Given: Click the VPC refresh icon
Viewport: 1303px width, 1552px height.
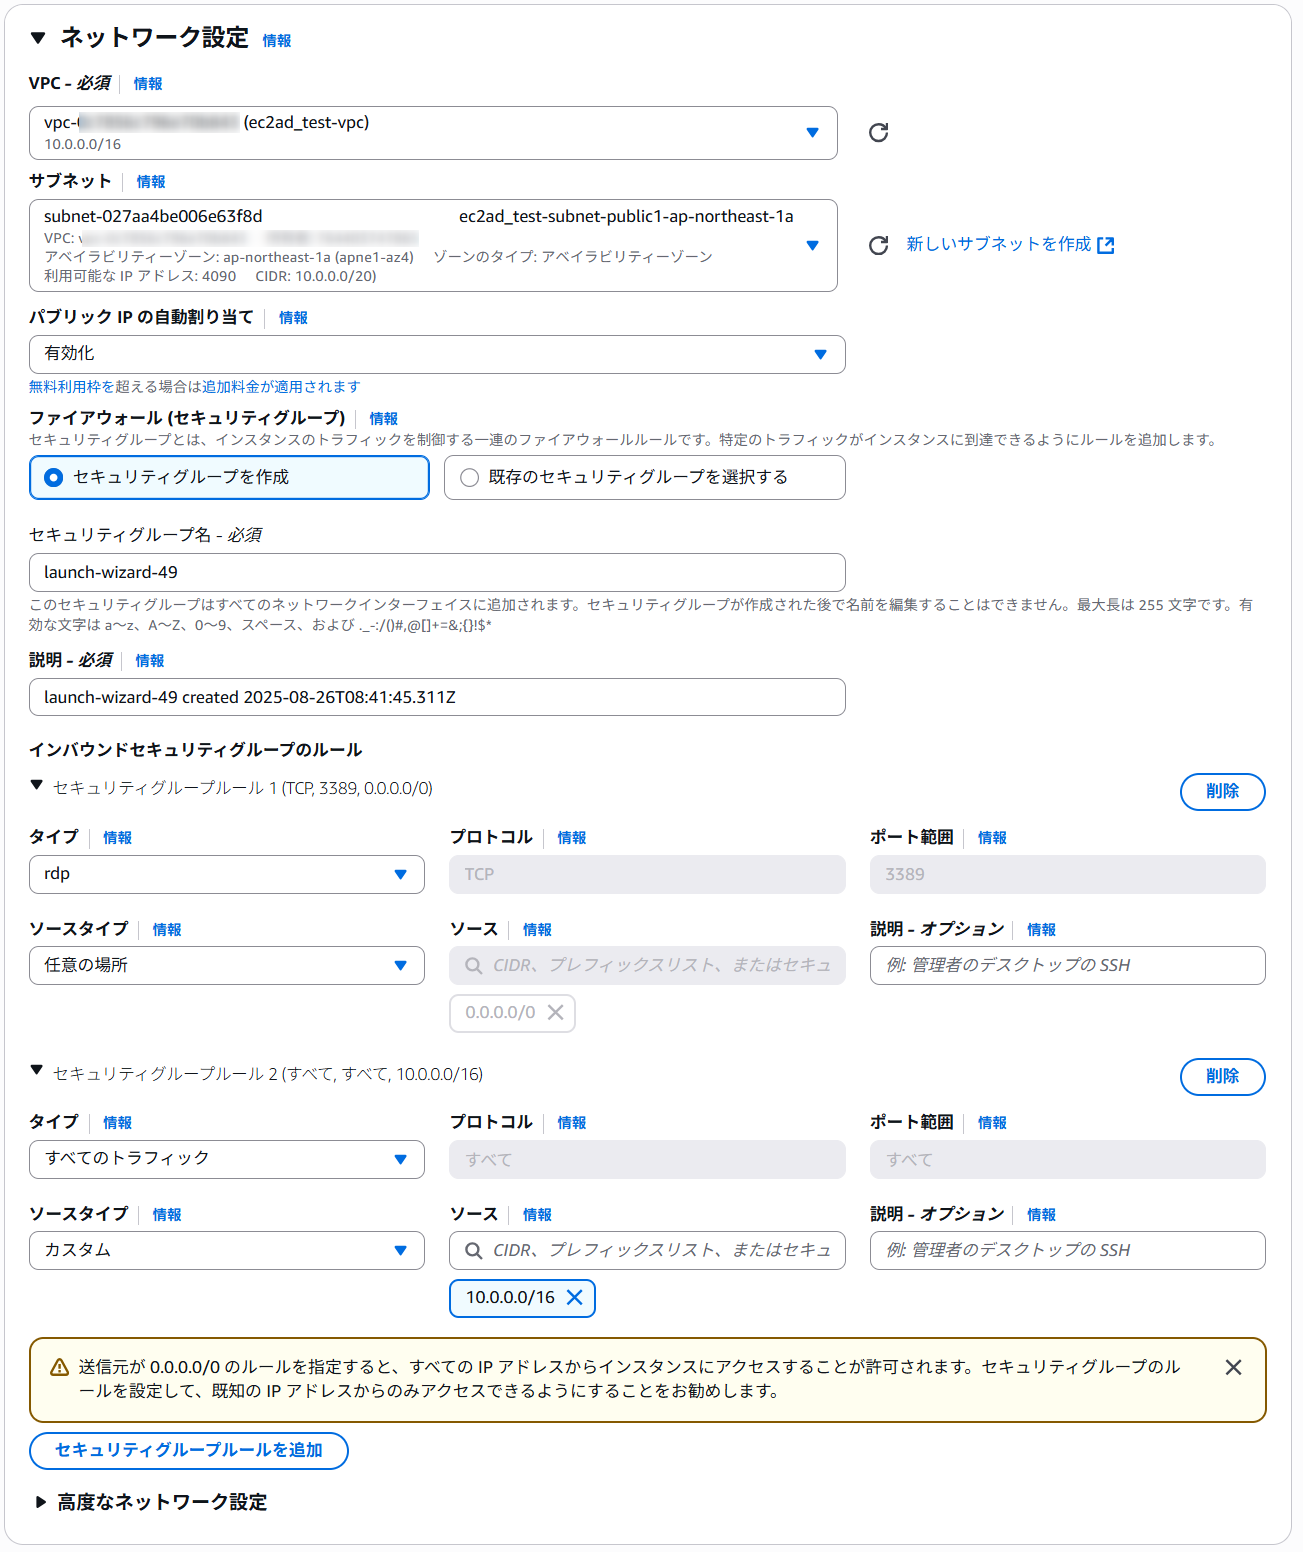Looking at the screenshot, I should point(878,133).
